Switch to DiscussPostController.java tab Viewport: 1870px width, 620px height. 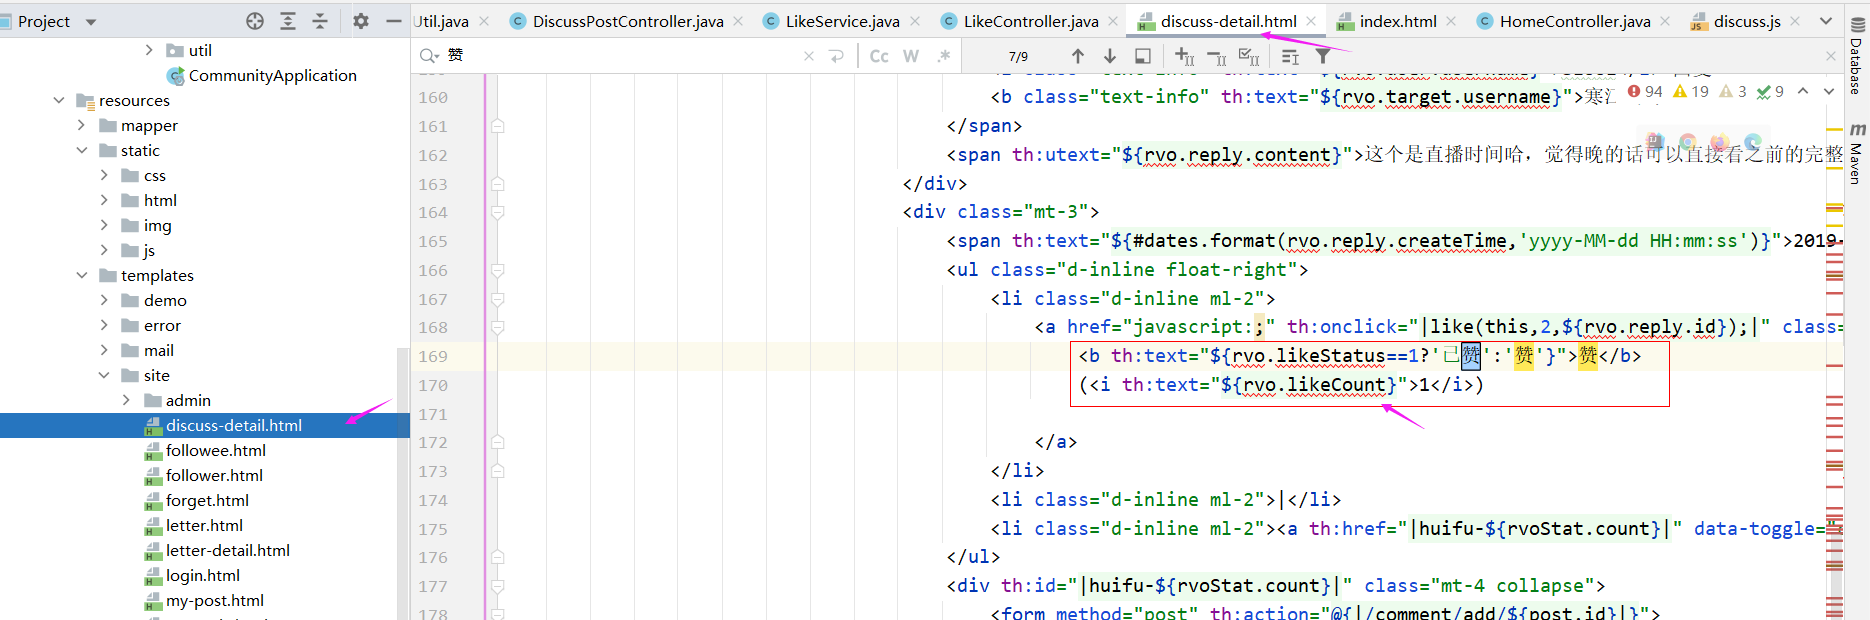tap(628, 21)
